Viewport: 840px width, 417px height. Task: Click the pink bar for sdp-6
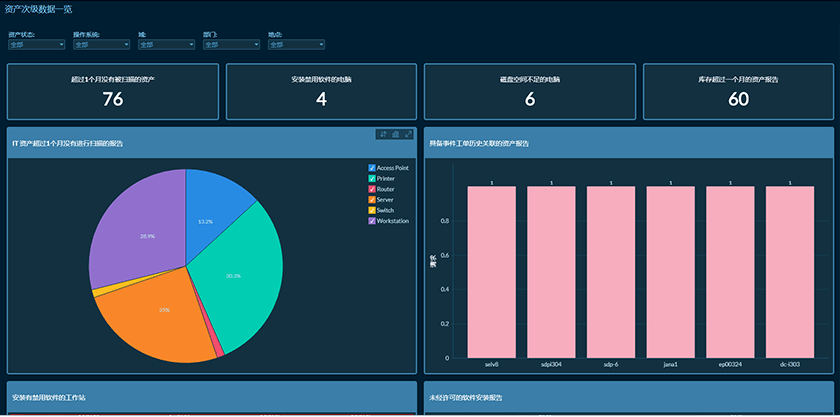click(611, 272)
